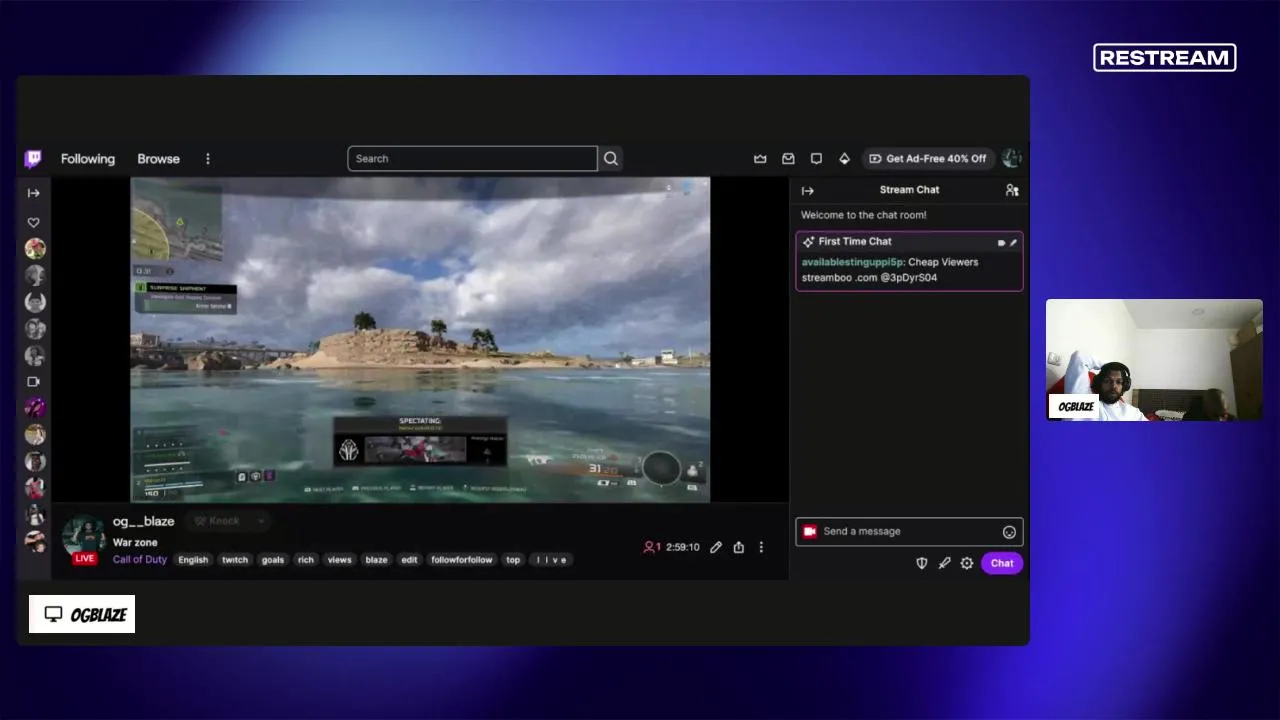Click the OGBLAZE screen label with monitor icon
The image size is (1280, 720).
pos(82,614)
